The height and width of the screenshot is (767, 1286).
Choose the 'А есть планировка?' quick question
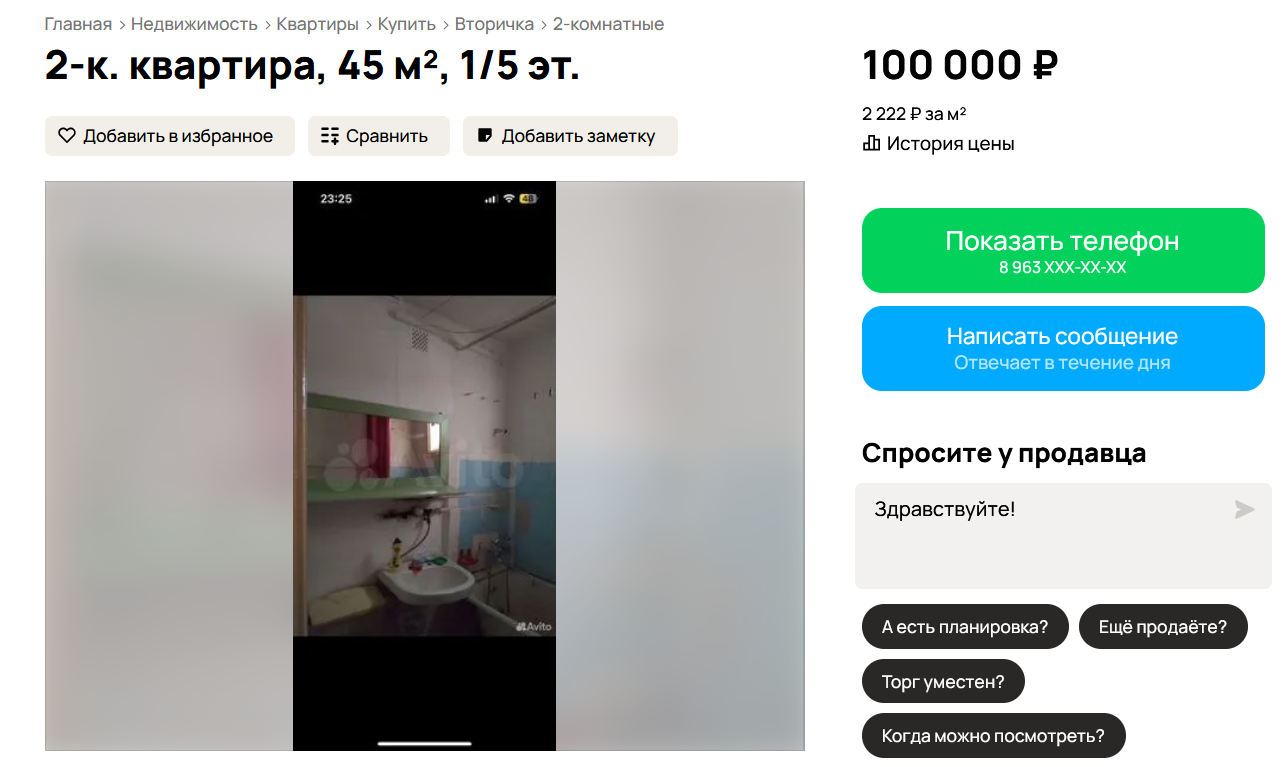(965, 627)
